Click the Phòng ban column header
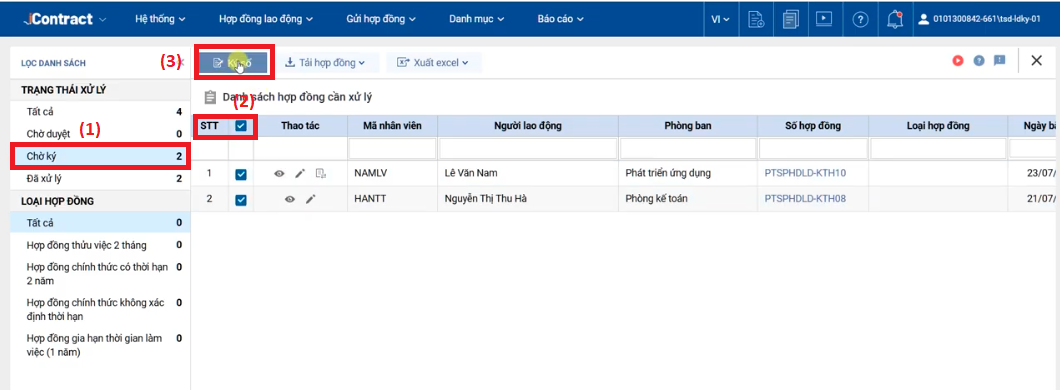The width and height of the screenshot is (1060, 390). coord(688,126)
